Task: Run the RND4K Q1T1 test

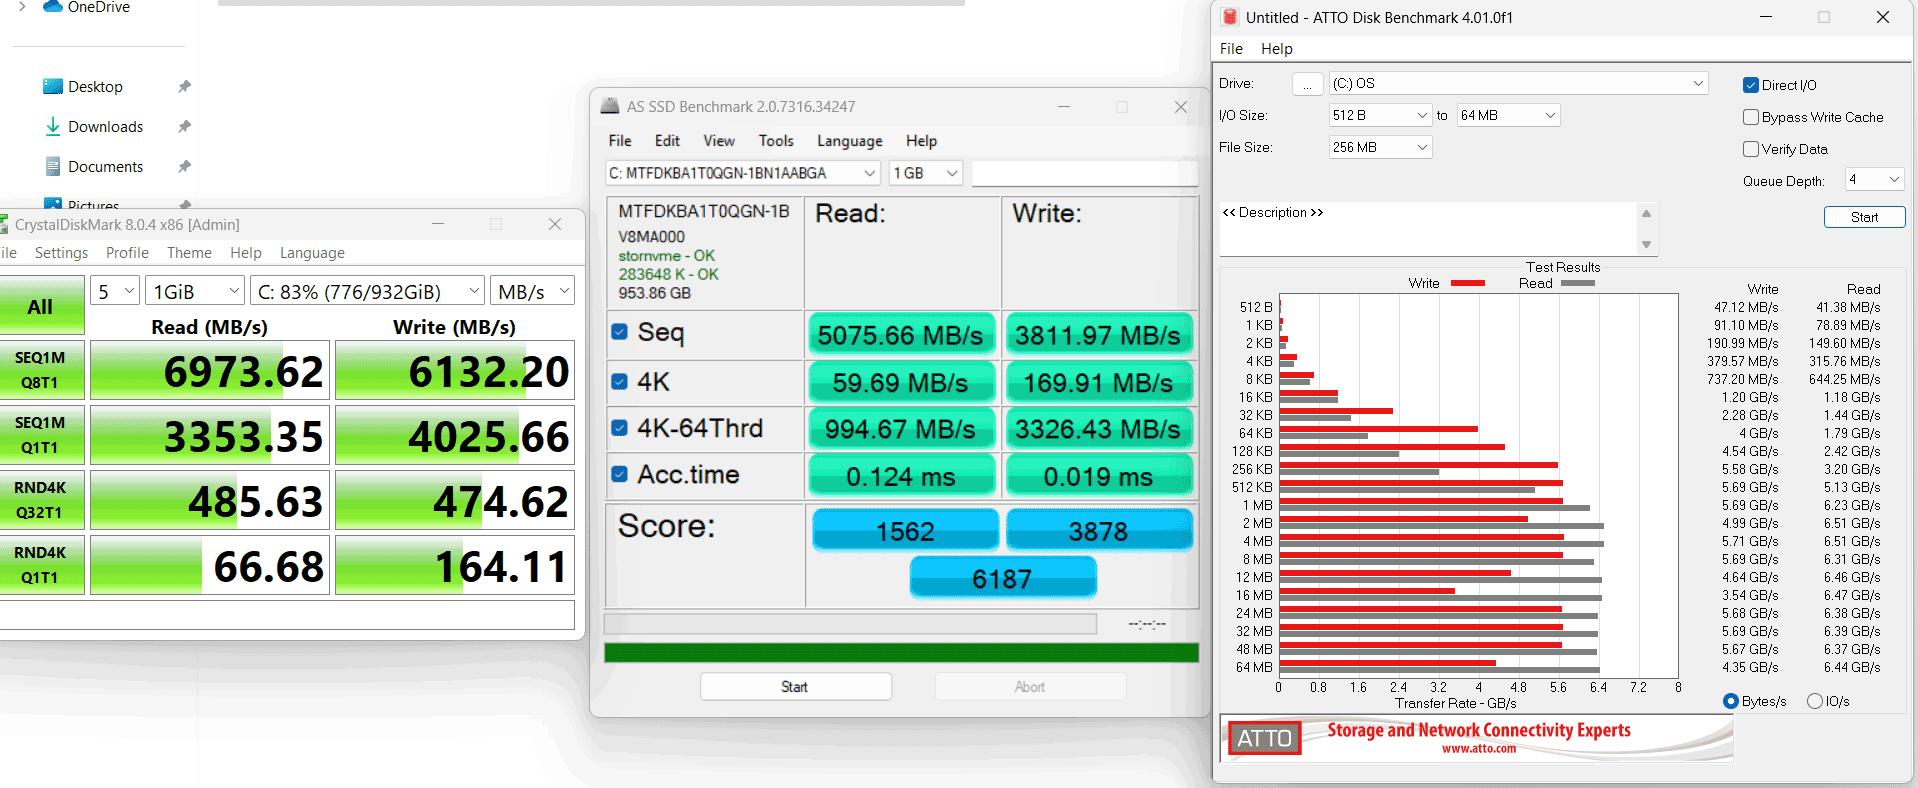Action: click(40, 565)
